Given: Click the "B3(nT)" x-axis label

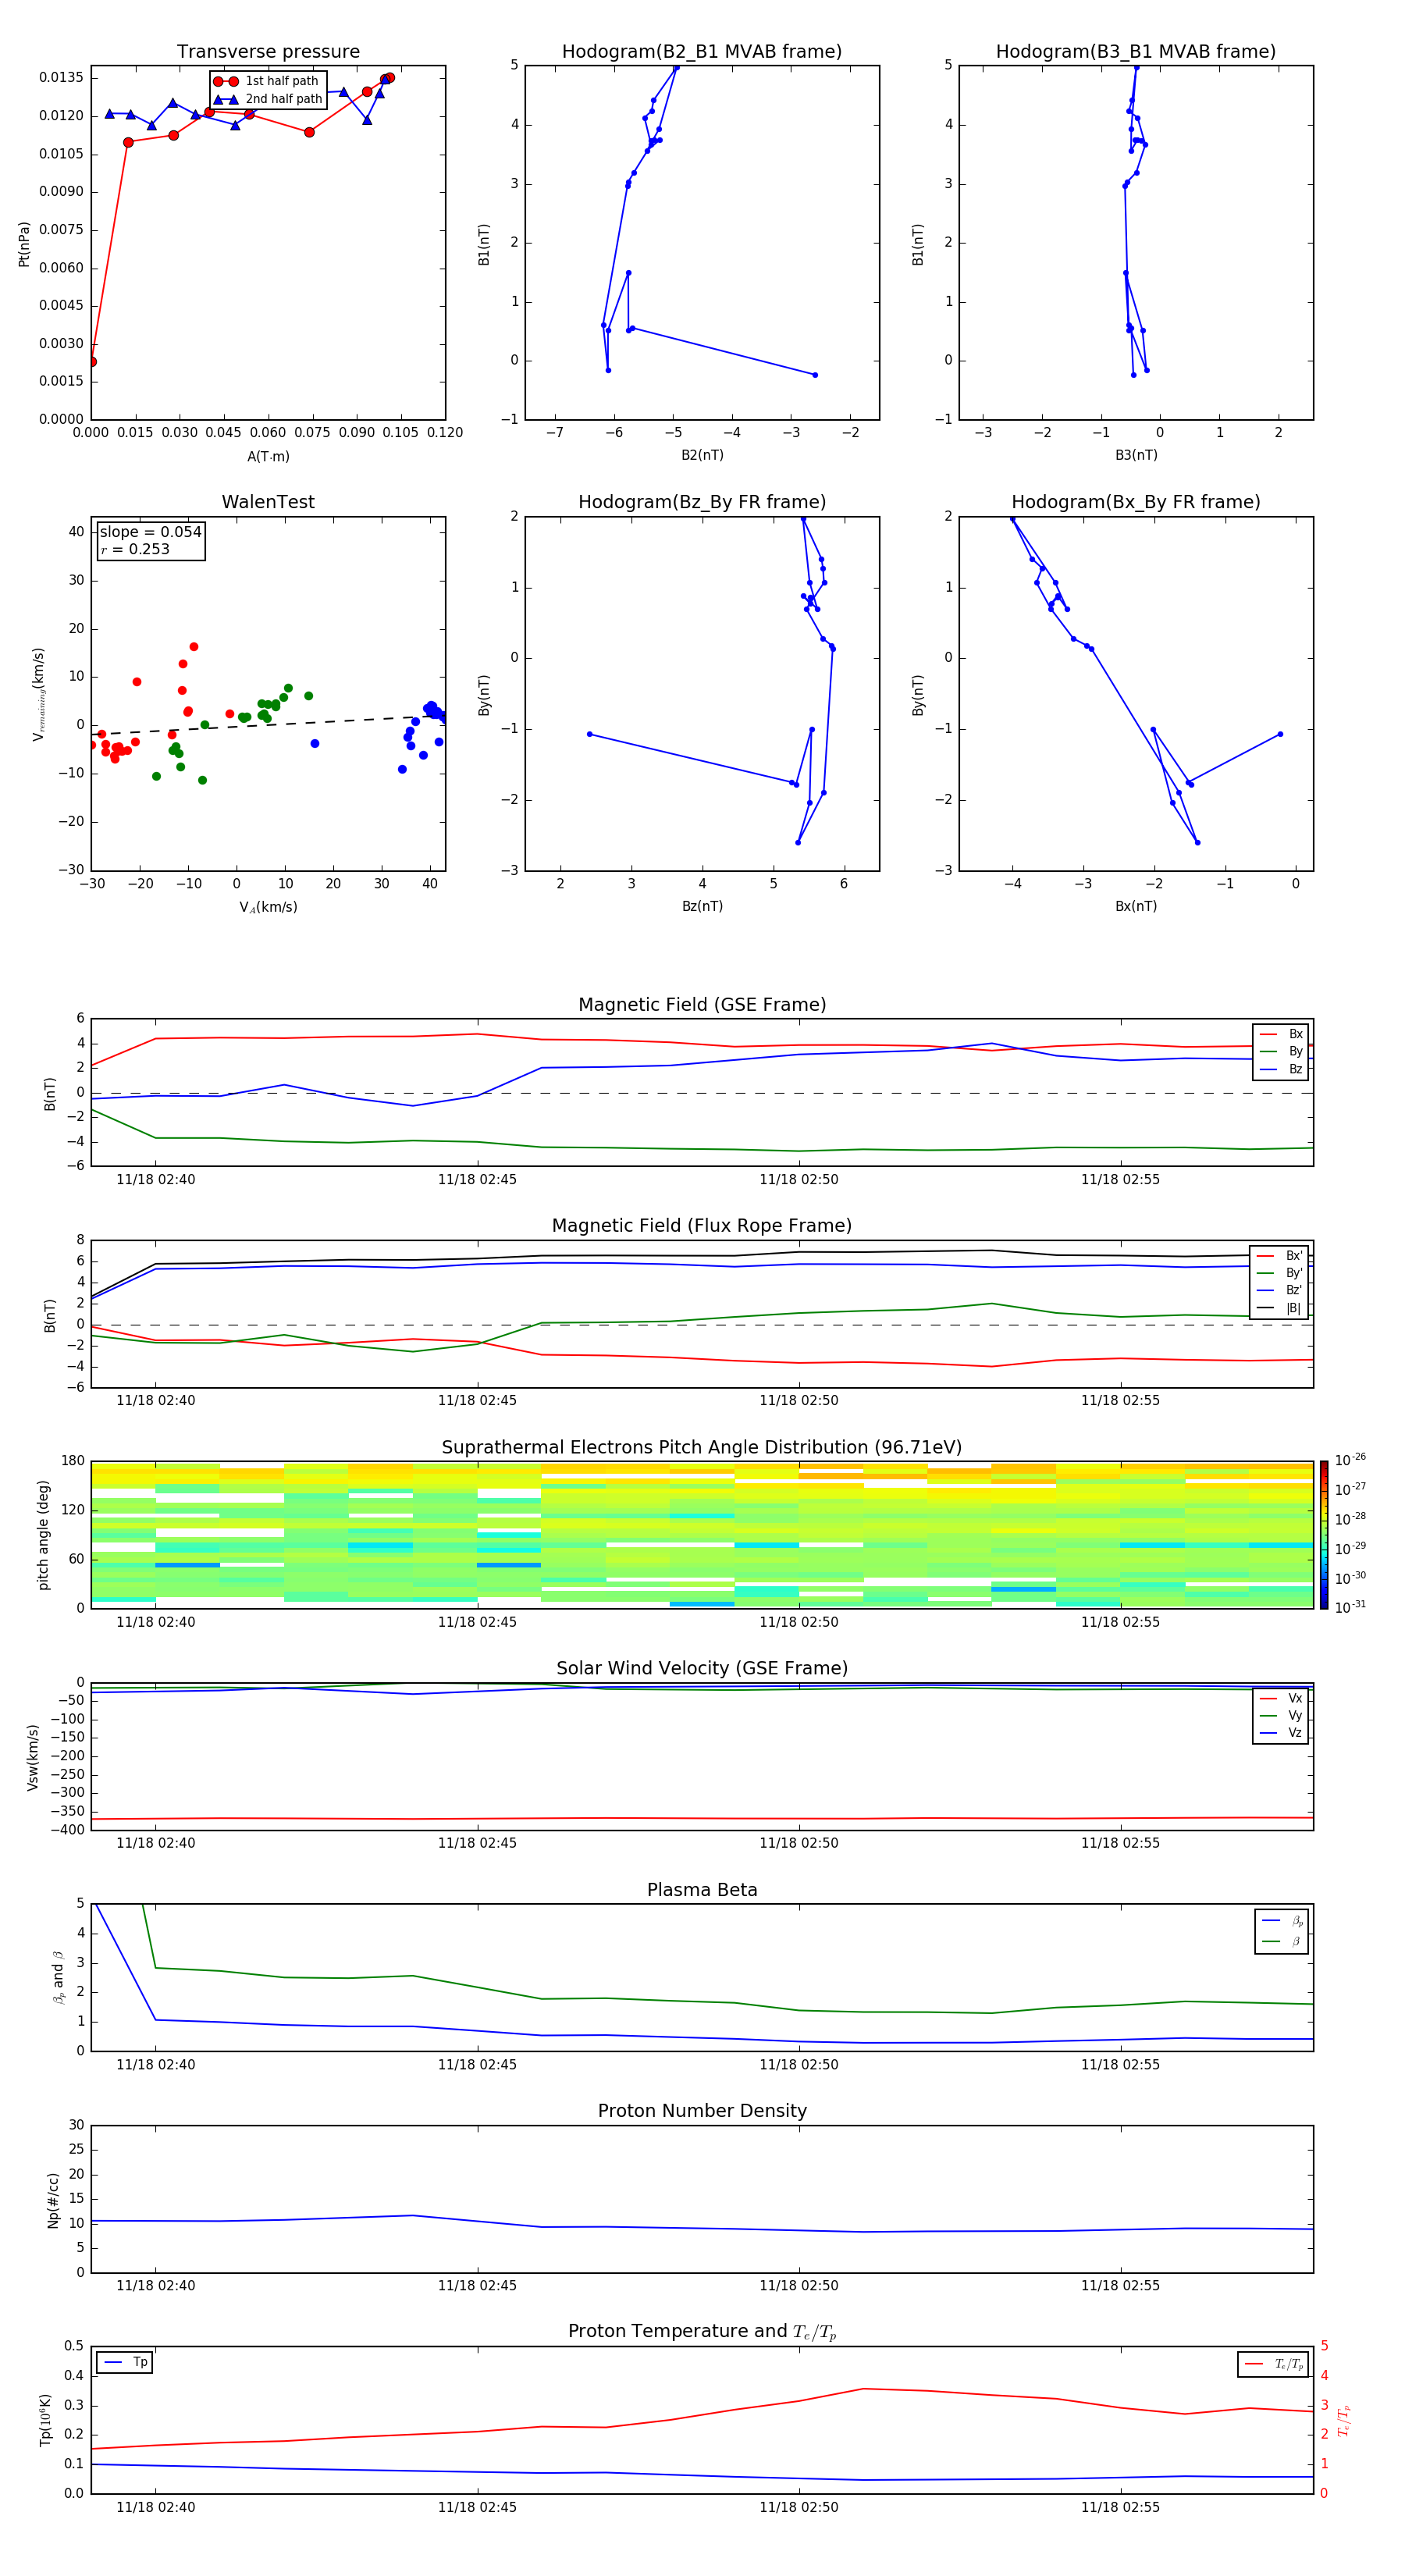Looking at the screenshot, I should (1136, 455).
